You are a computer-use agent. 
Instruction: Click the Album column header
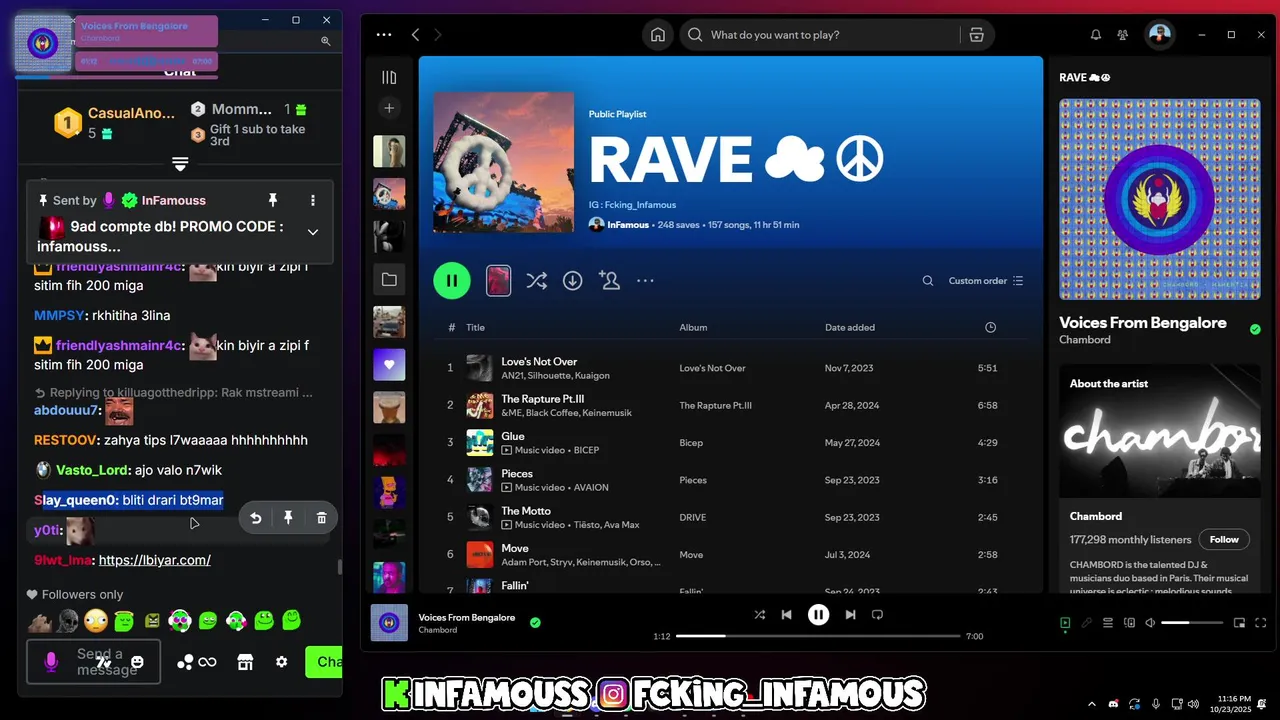pos(693,327)
